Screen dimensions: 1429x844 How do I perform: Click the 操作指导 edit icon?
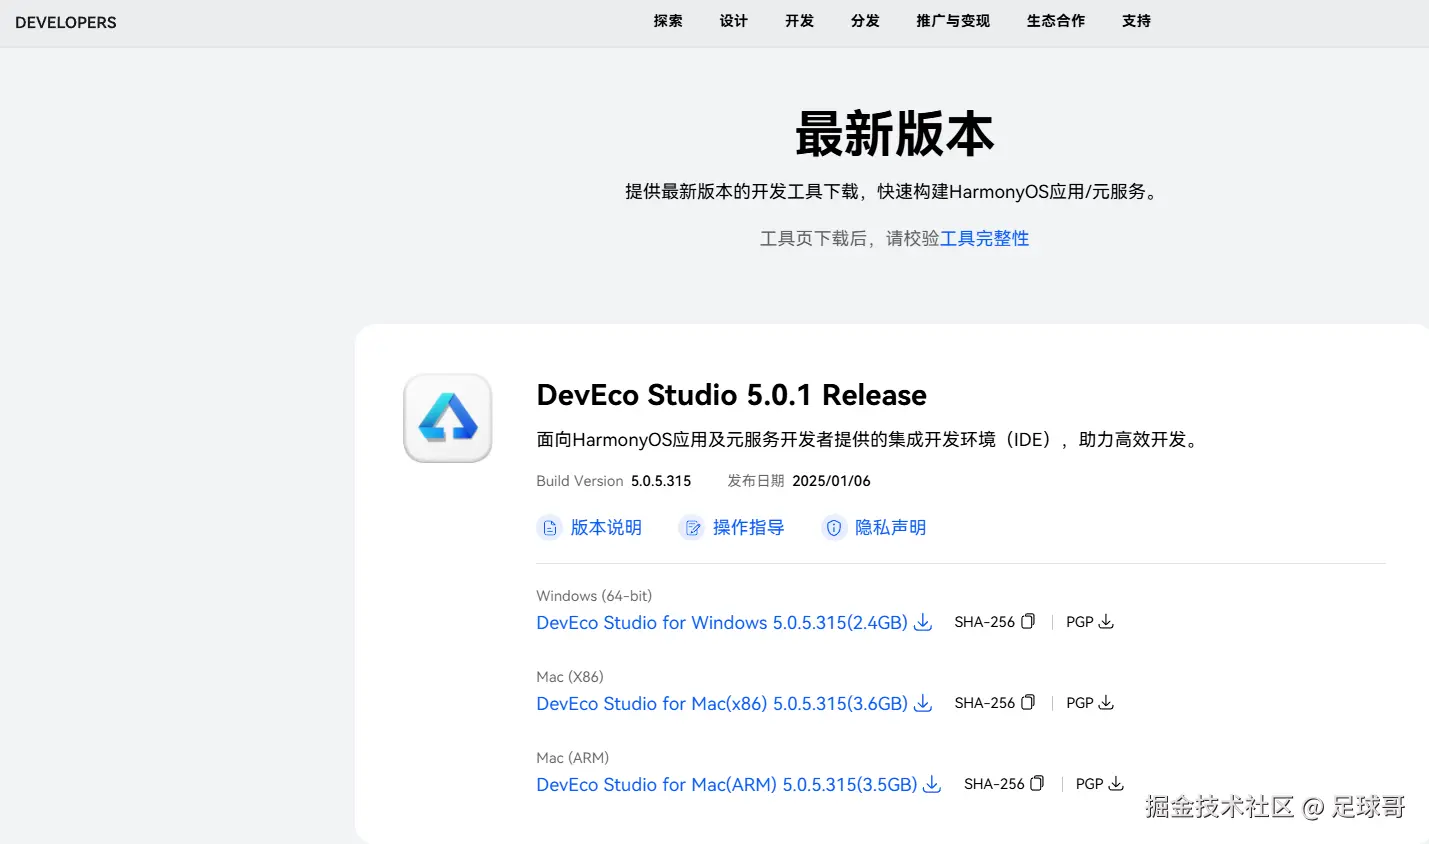[x=692, y=528]
